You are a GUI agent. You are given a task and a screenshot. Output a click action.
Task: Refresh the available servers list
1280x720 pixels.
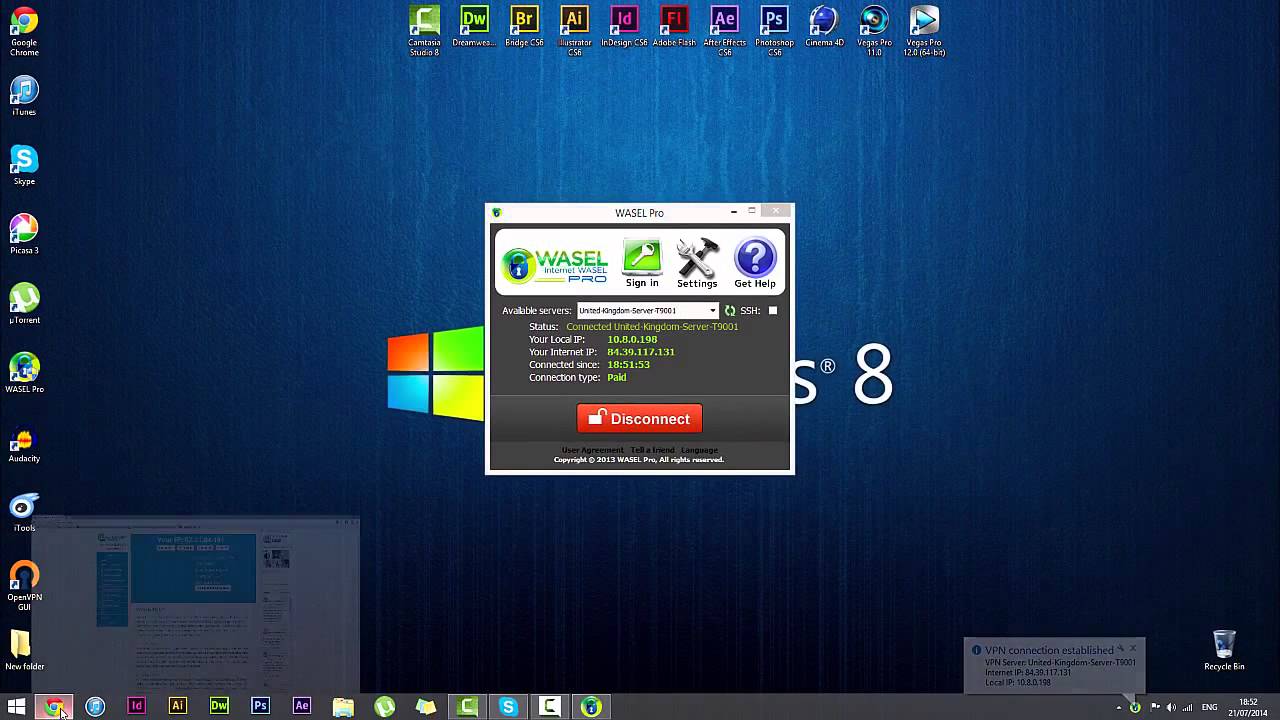[x=729, y=311]
